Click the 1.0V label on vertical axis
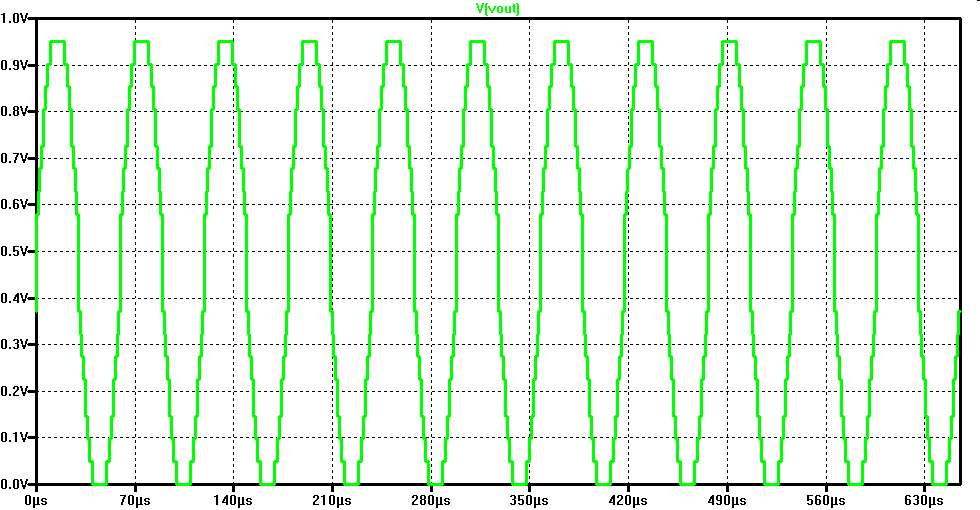Image resolution: width=980 pixels, height=510 pixels. pos(16,18)
